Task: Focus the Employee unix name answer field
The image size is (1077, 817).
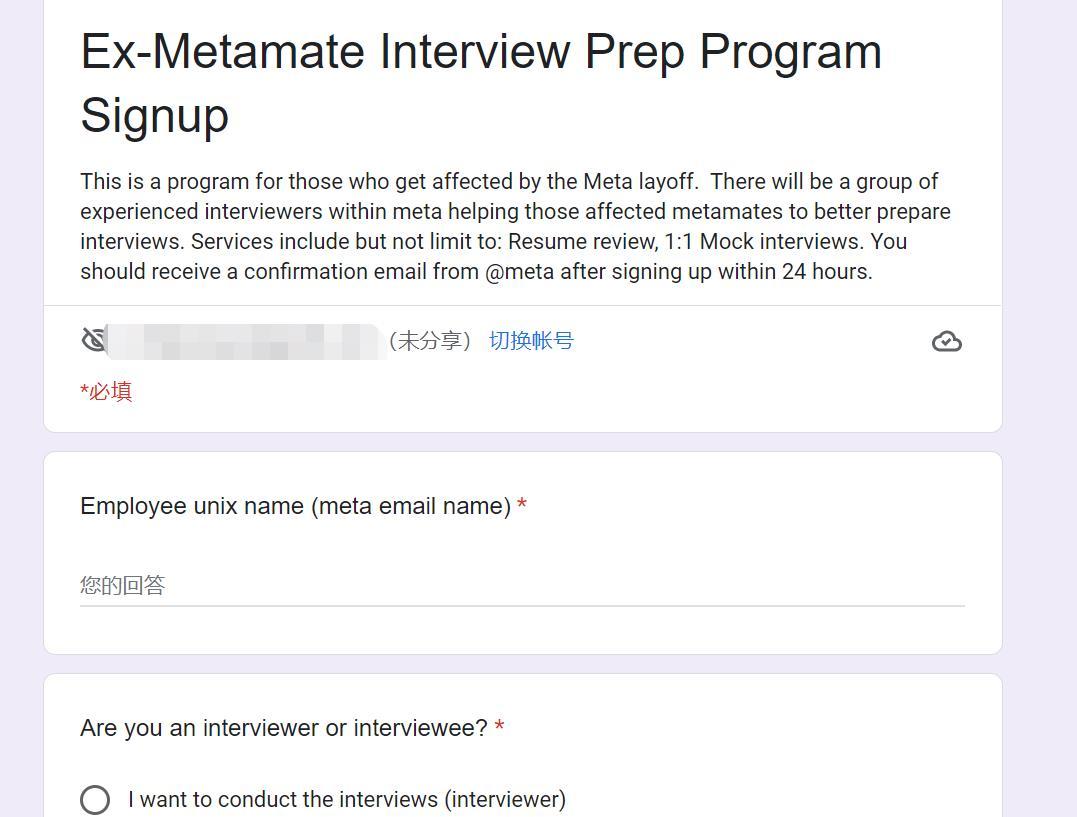Action: (x=522, y=585)
